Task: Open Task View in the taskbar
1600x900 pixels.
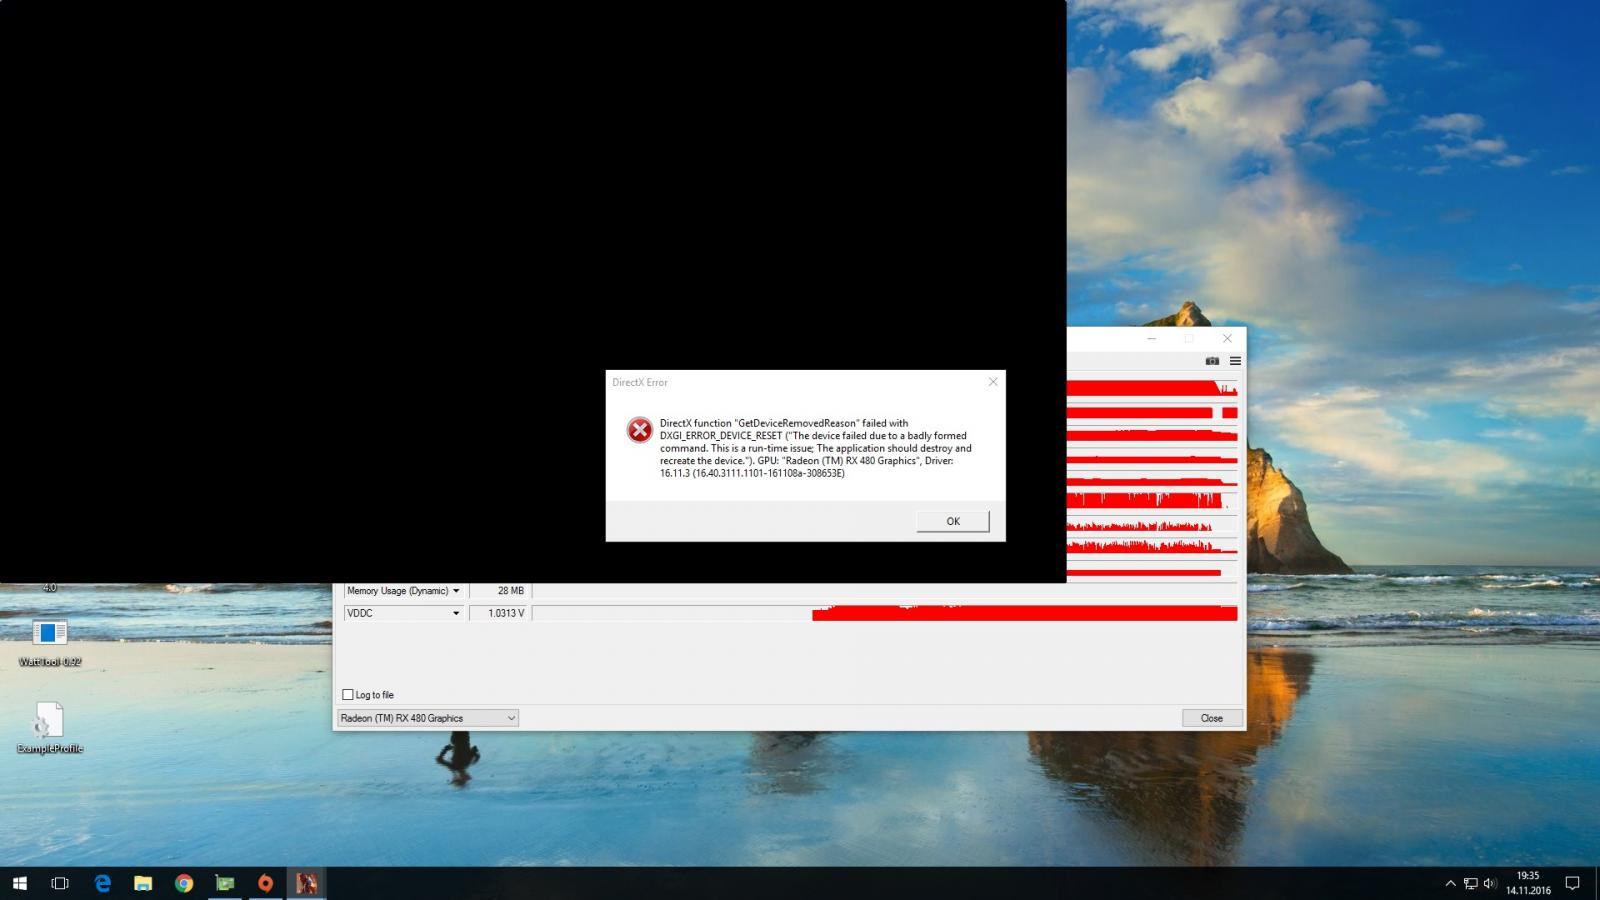Action: pos(60,883)
